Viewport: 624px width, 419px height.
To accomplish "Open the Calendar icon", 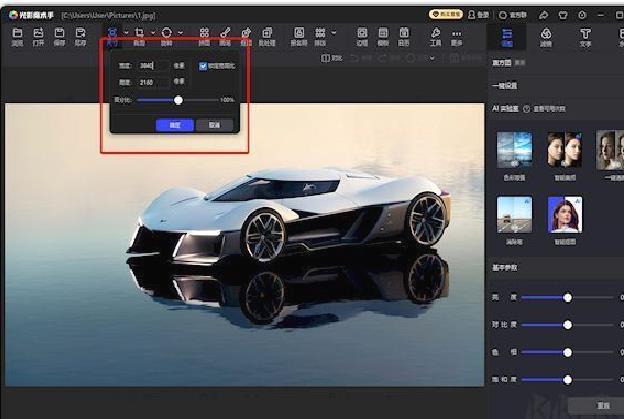I will point(404,33).
